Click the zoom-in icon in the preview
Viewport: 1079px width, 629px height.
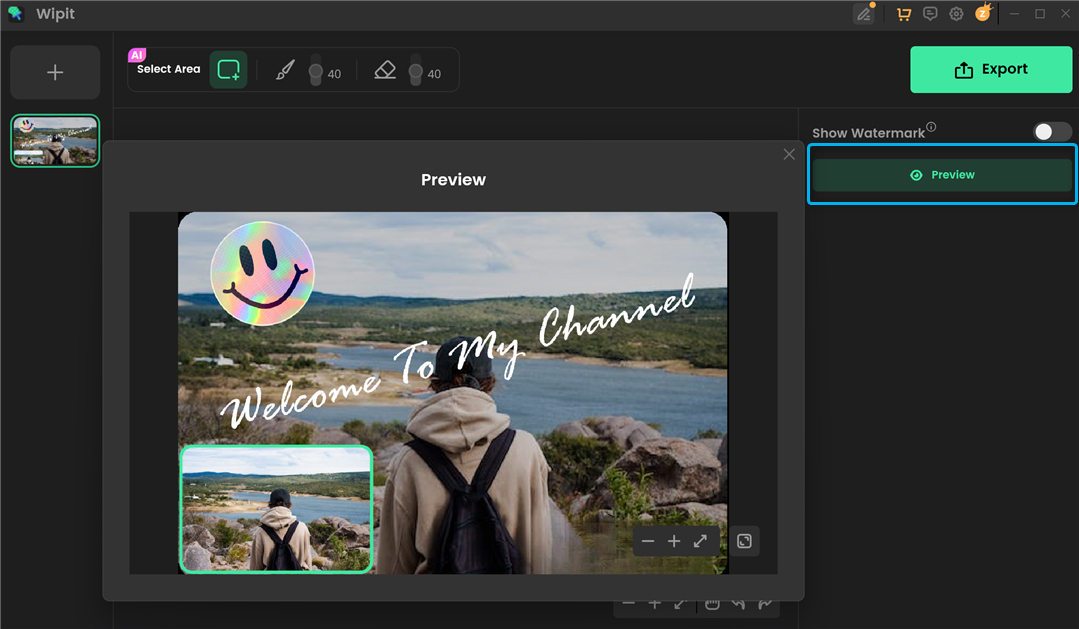click(x=674, y=541)
